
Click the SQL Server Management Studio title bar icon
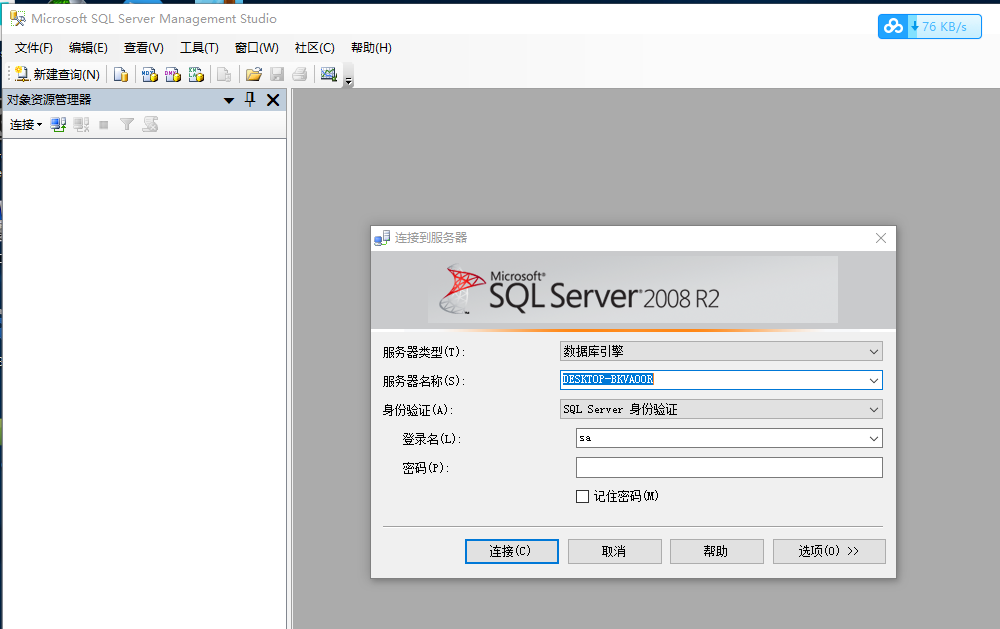16,18
